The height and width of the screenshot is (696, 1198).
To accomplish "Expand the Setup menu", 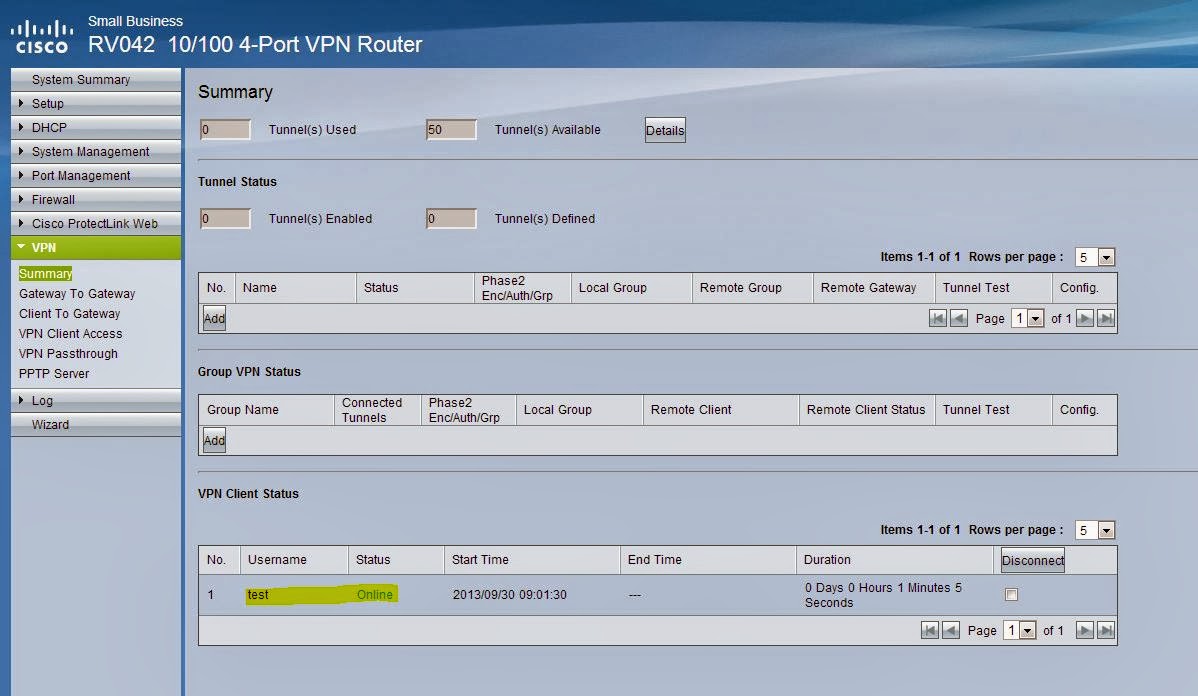I will pyautogui.click(x=96, y=103).
